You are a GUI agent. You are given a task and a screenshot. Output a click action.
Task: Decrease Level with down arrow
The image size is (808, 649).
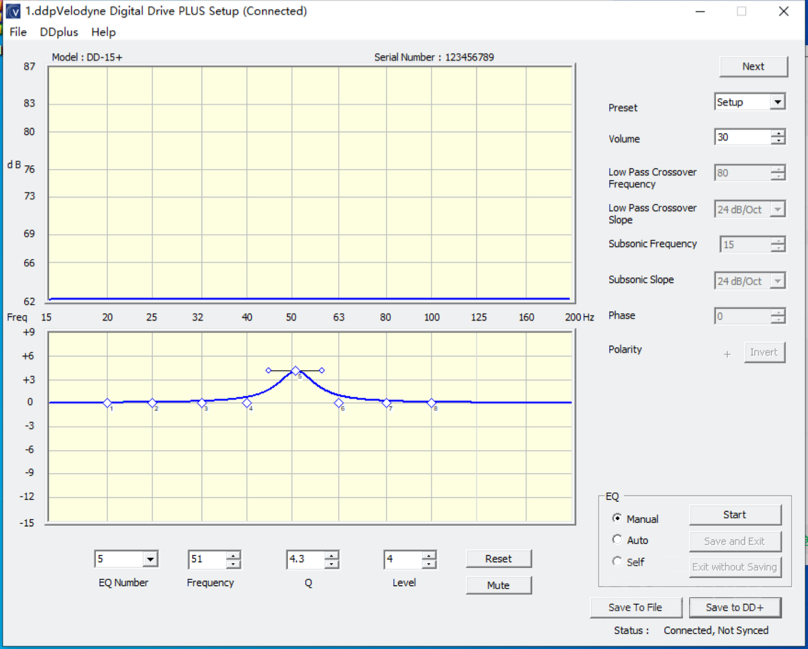(x=429, y=563)
